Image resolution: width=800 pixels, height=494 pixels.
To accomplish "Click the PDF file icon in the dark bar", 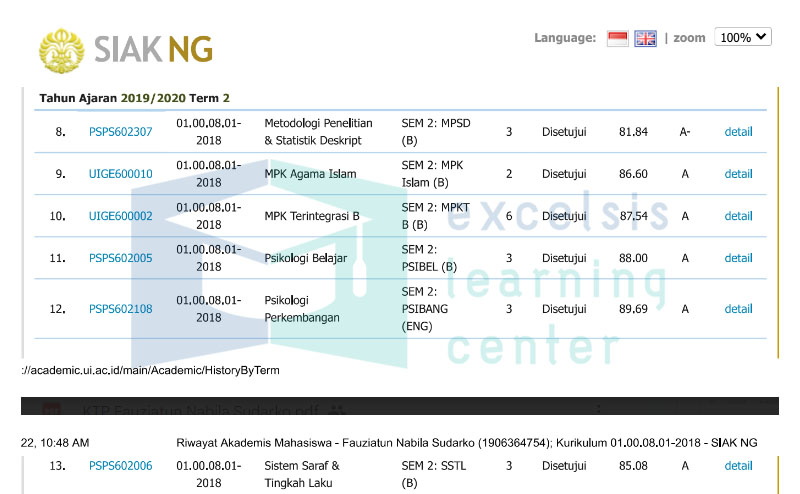I will pyautogui.click(x=52, y=410).
